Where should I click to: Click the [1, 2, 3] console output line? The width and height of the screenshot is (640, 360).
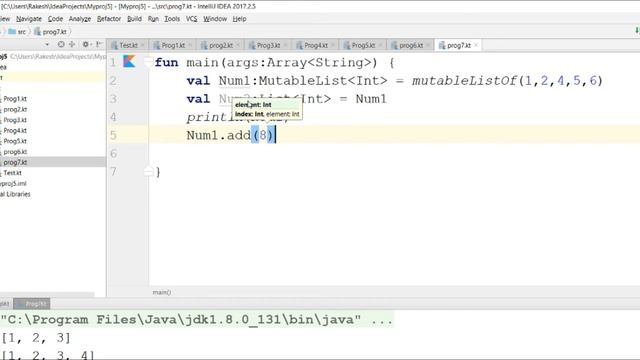(36, 338)
